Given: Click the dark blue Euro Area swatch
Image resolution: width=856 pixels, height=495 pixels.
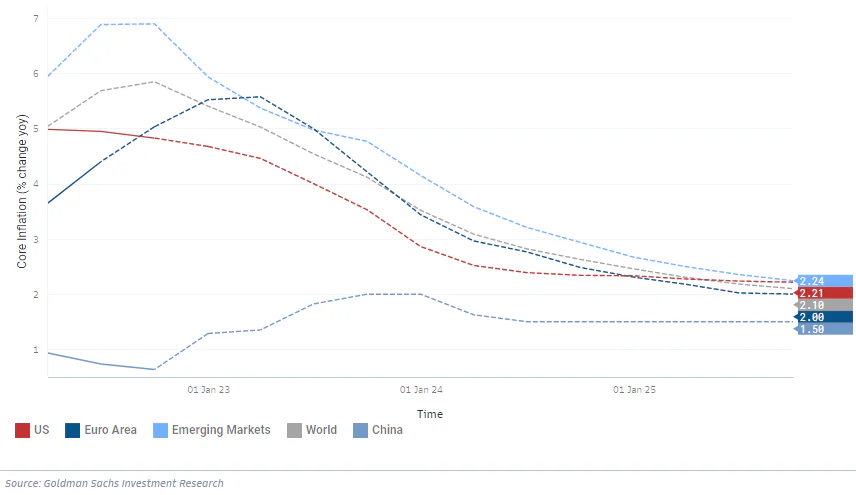Looking at the screenshot, I should click(73, 431).
